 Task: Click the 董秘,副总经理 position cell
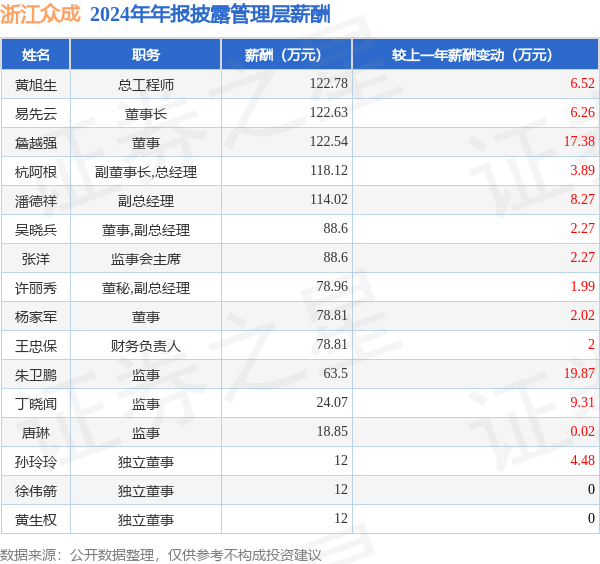point(146,288)
